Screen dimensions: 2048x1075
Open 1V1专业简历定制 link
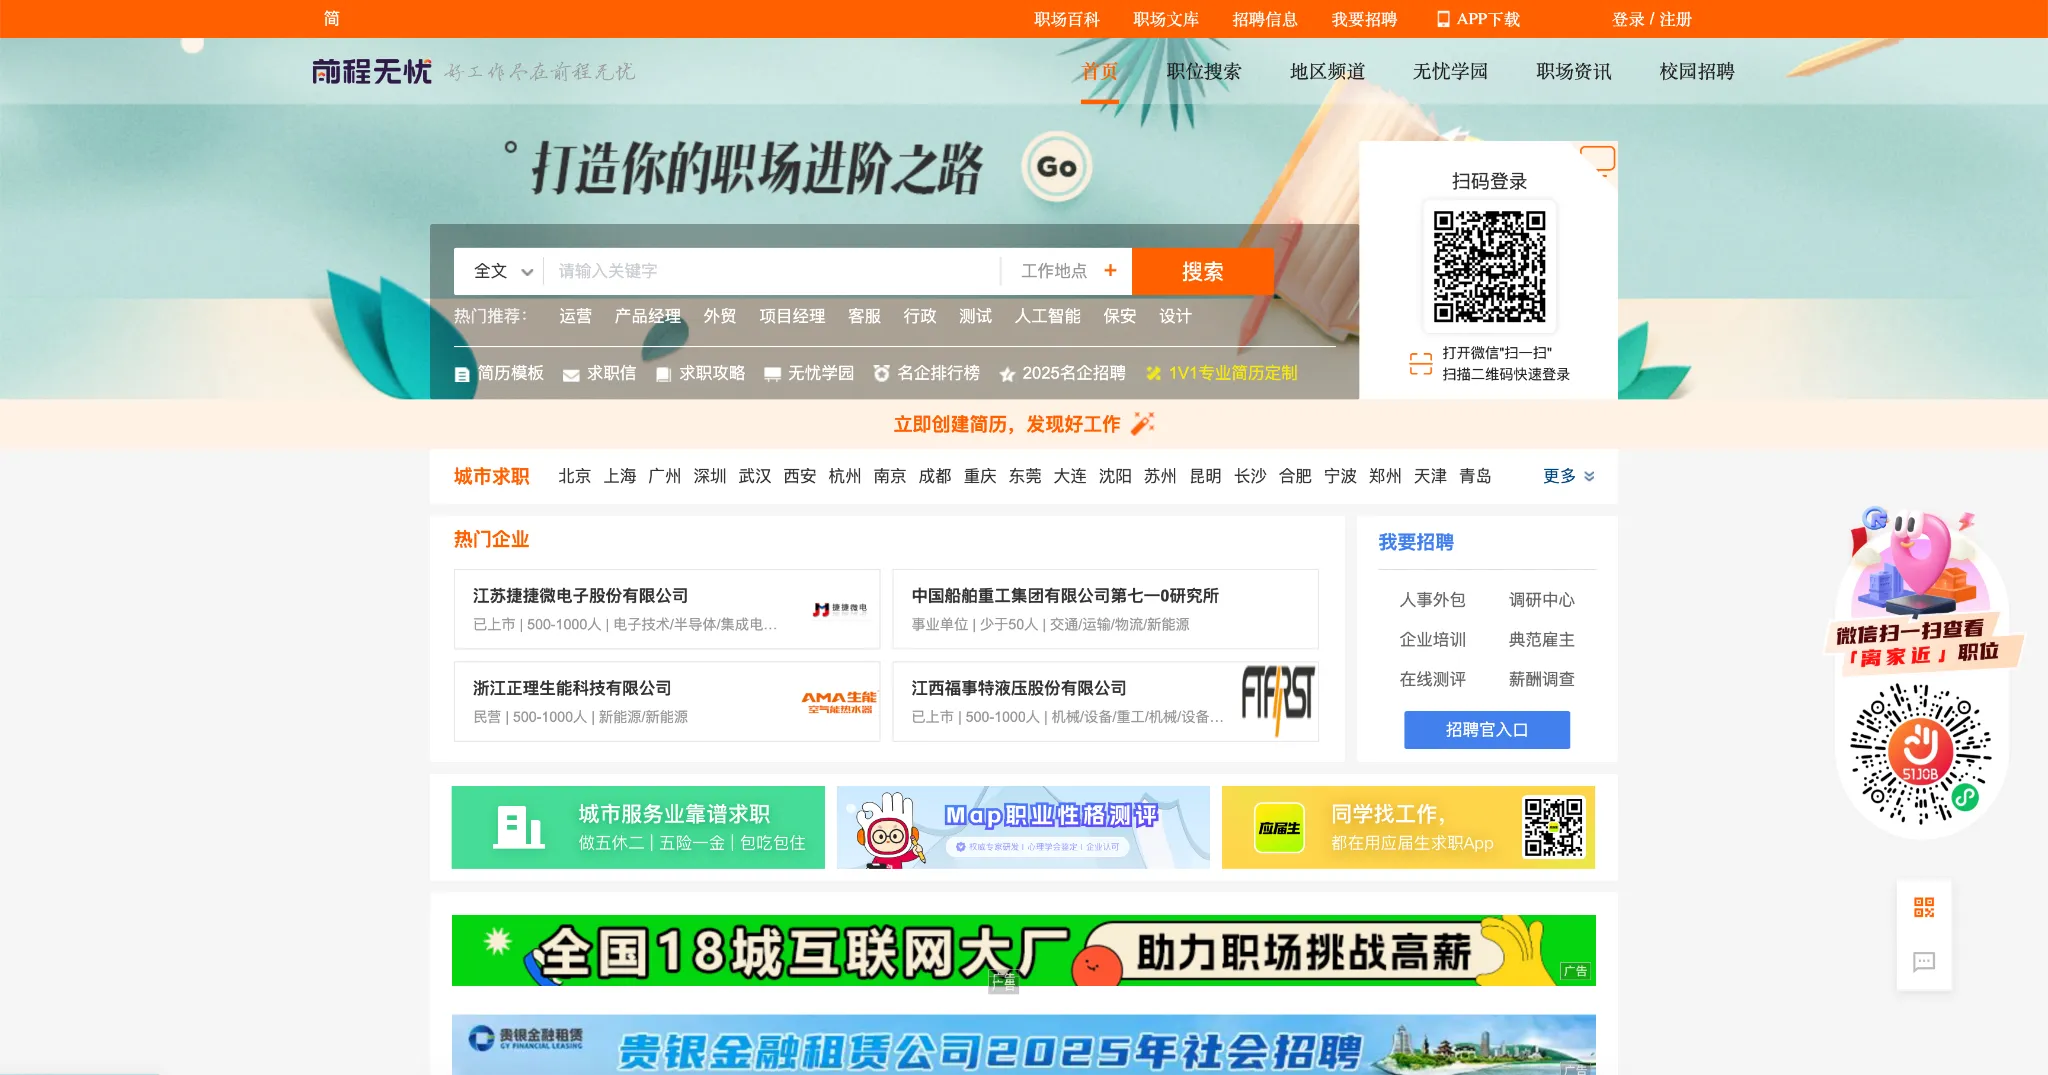click(1221, 373)
